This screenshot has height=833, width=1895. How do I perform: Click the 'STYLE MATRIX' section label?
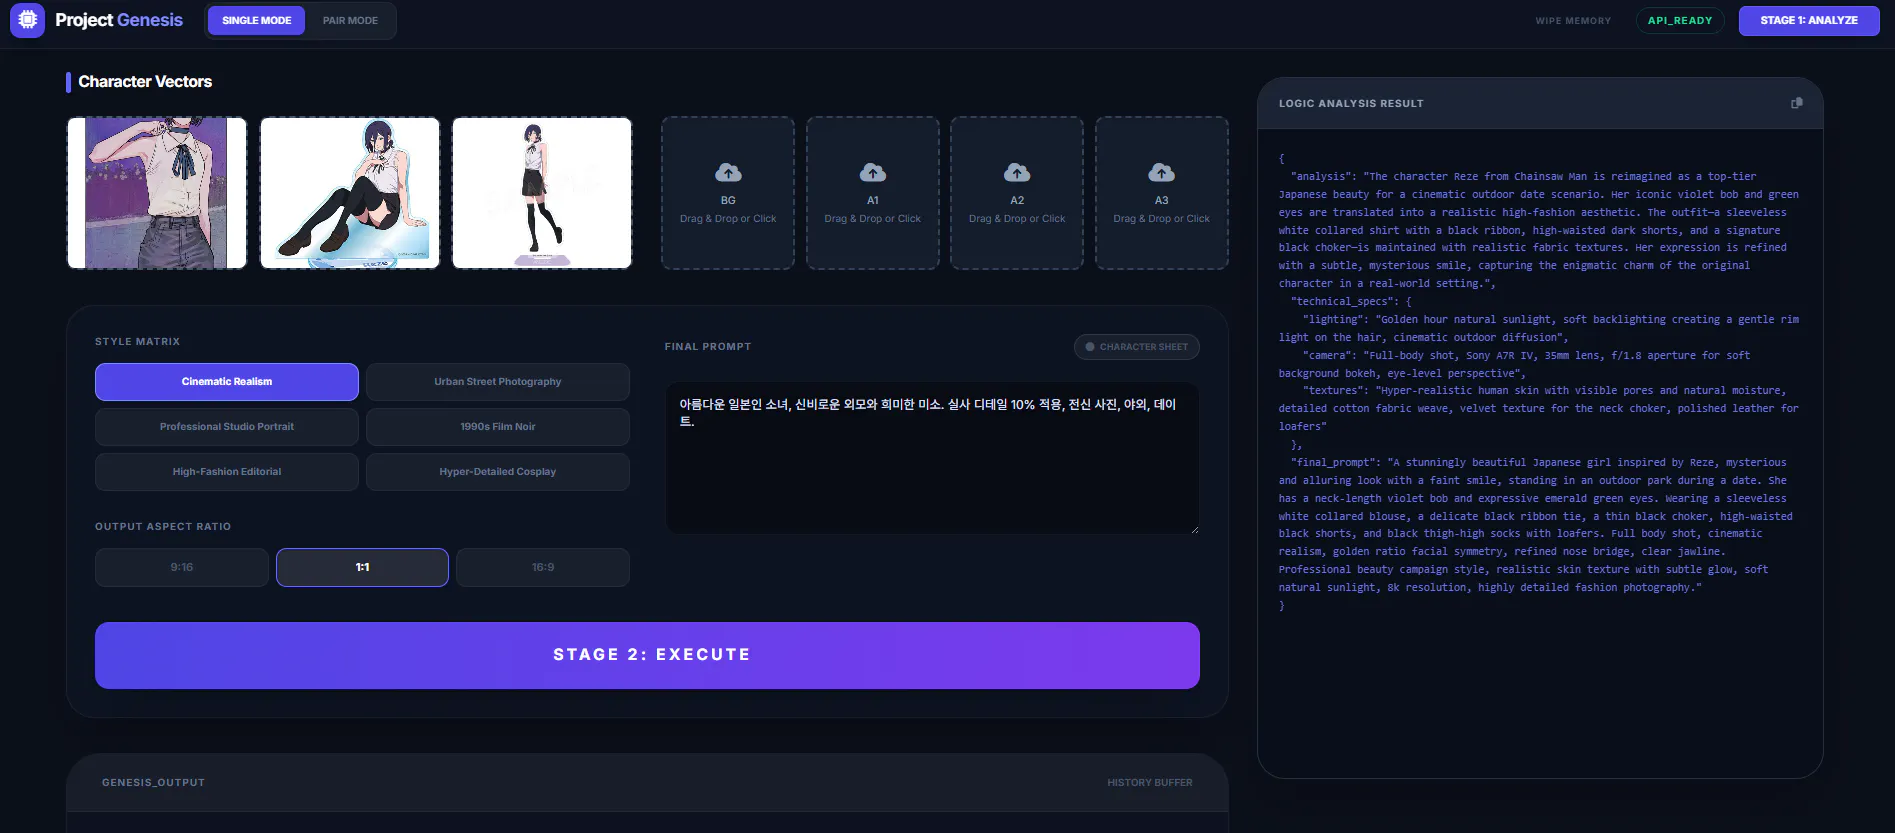point(138,342)
